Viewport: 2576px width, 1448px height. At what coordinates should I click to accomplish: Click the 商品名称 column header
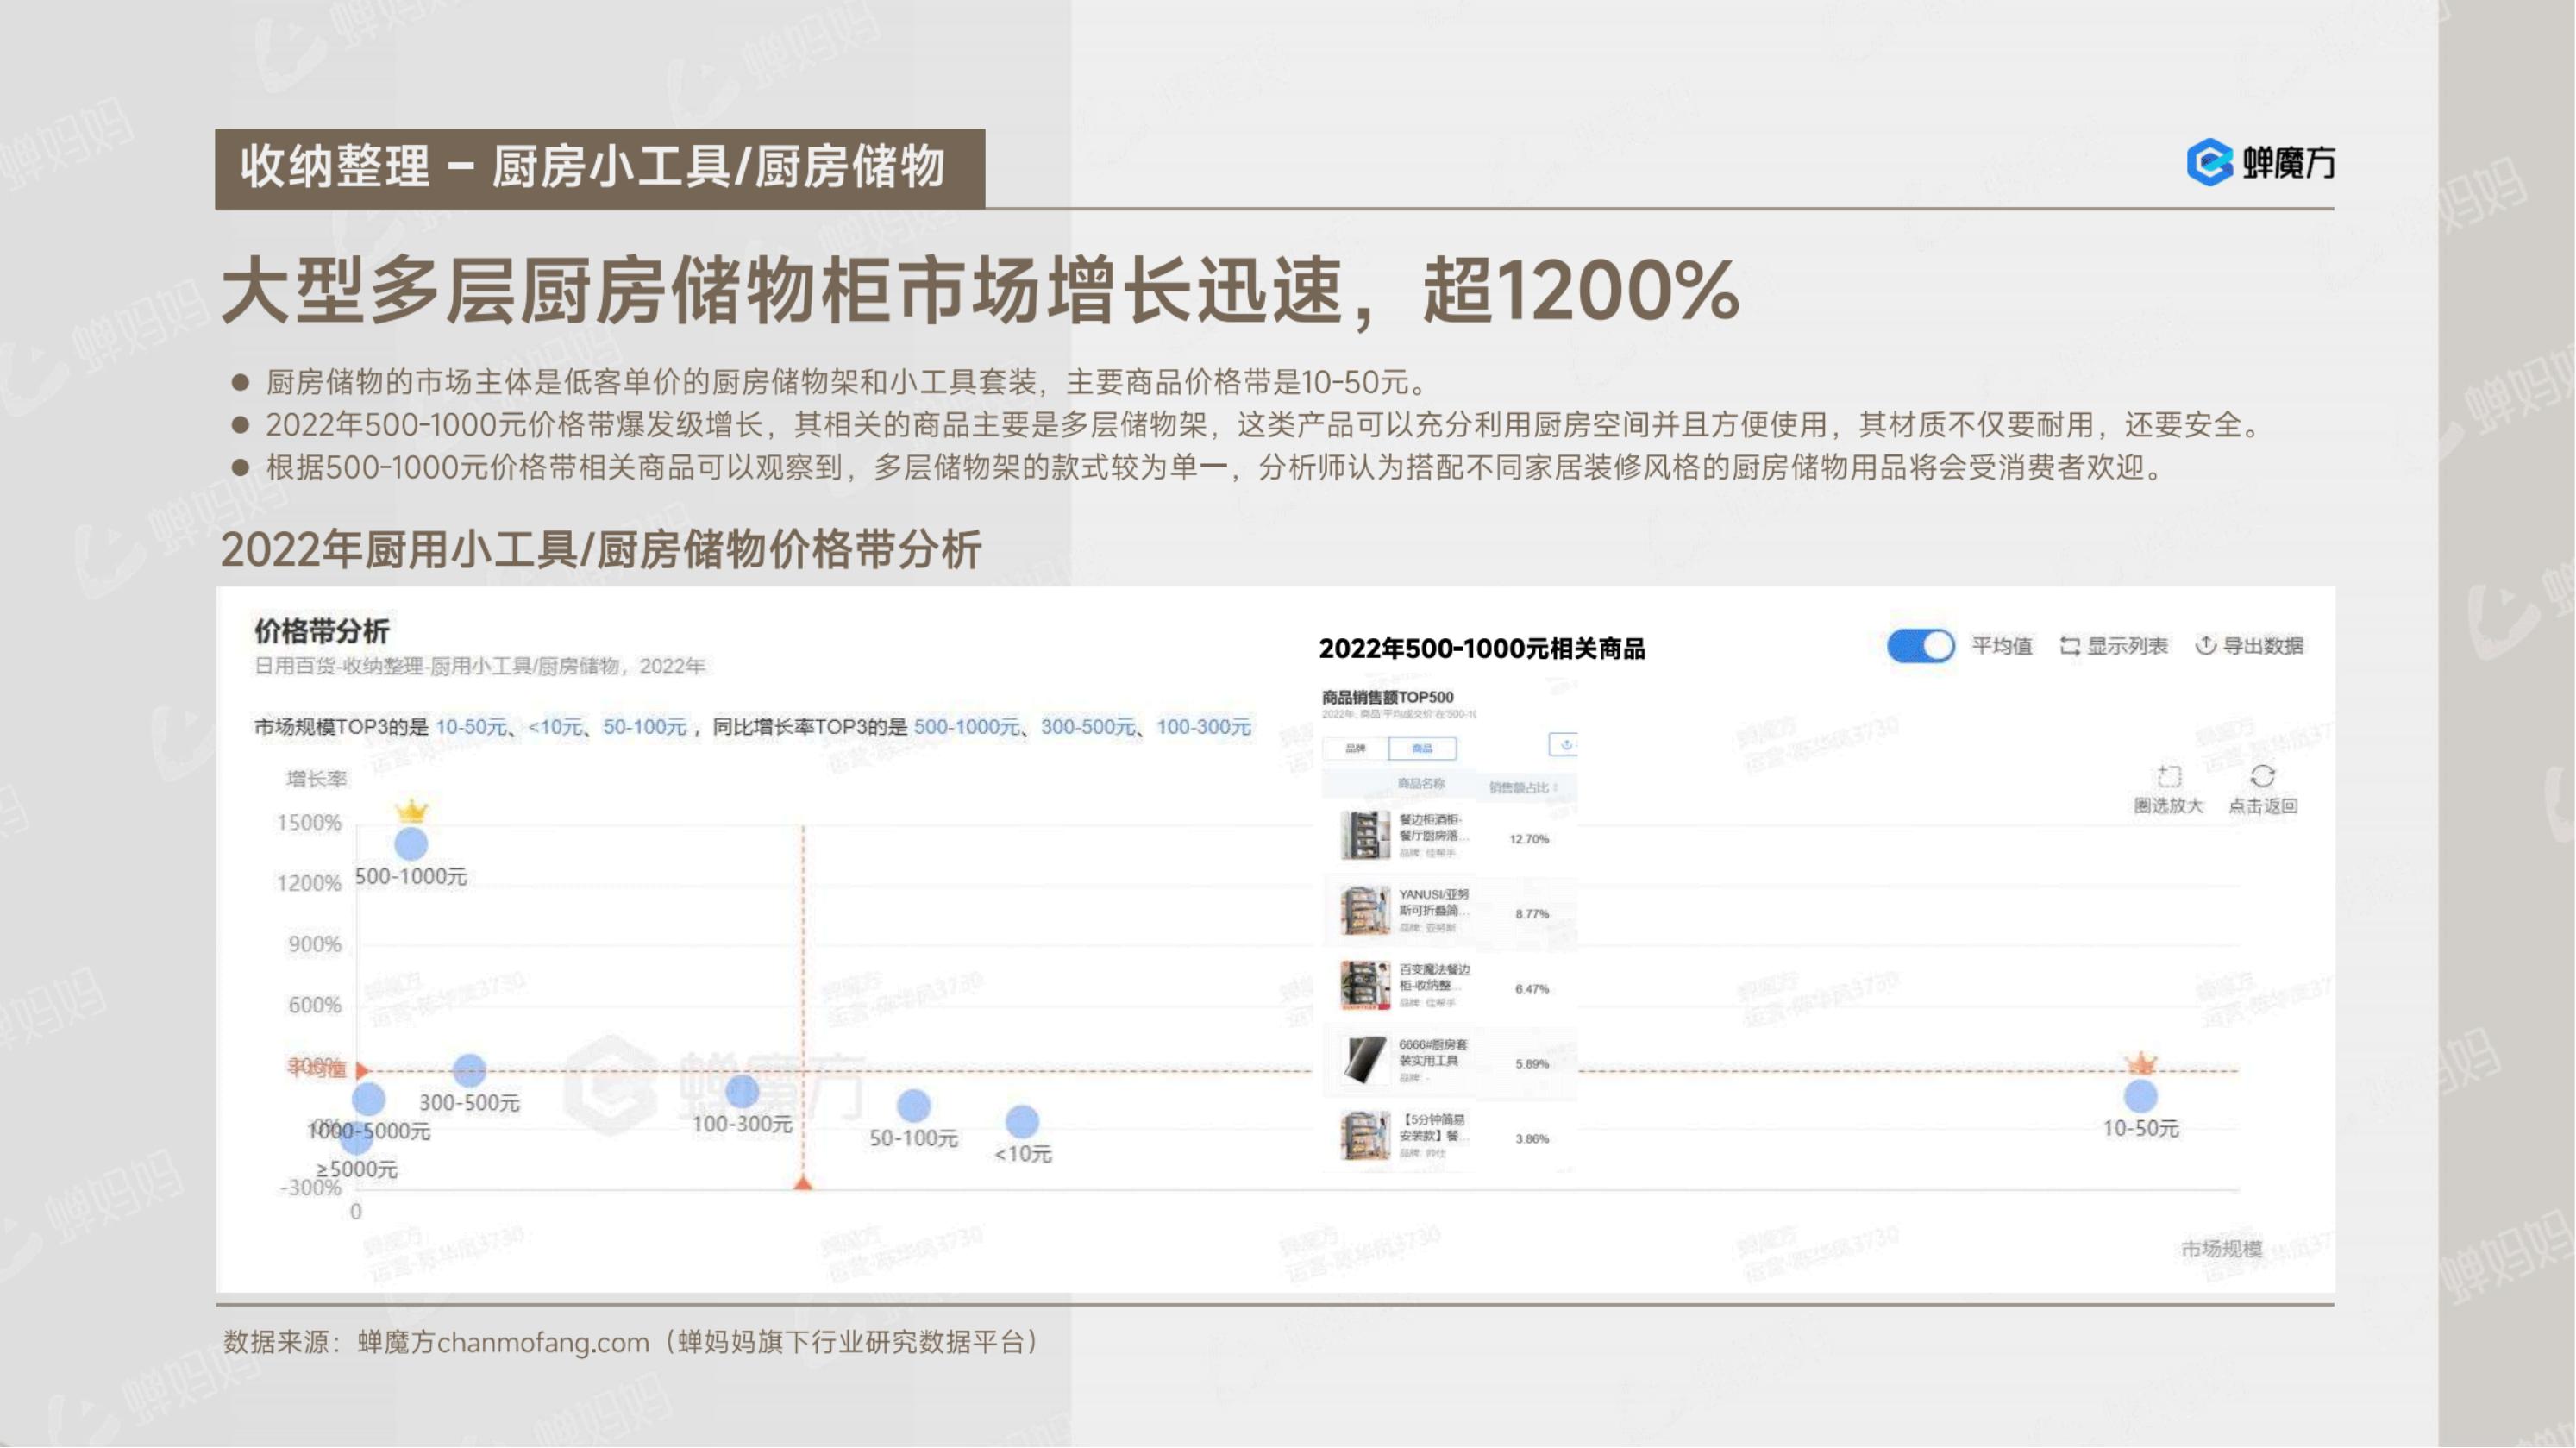pos(1421,784)
